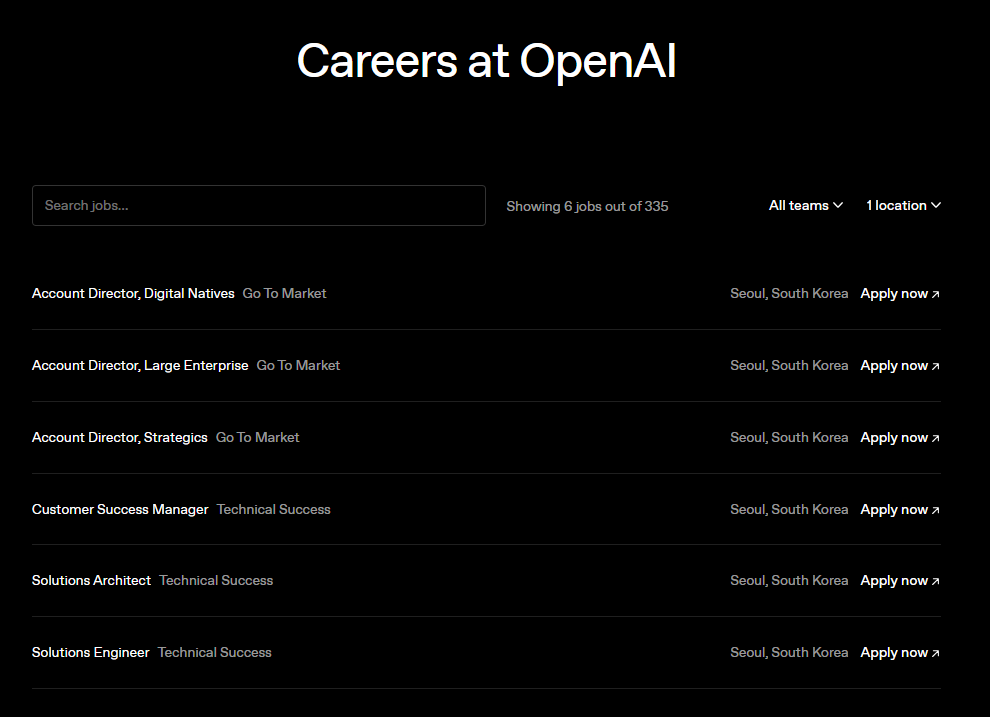The width and height of the screenshot is (990, 717).
Task: Apply now for Solutions Engineer
Action: [900, 652]
